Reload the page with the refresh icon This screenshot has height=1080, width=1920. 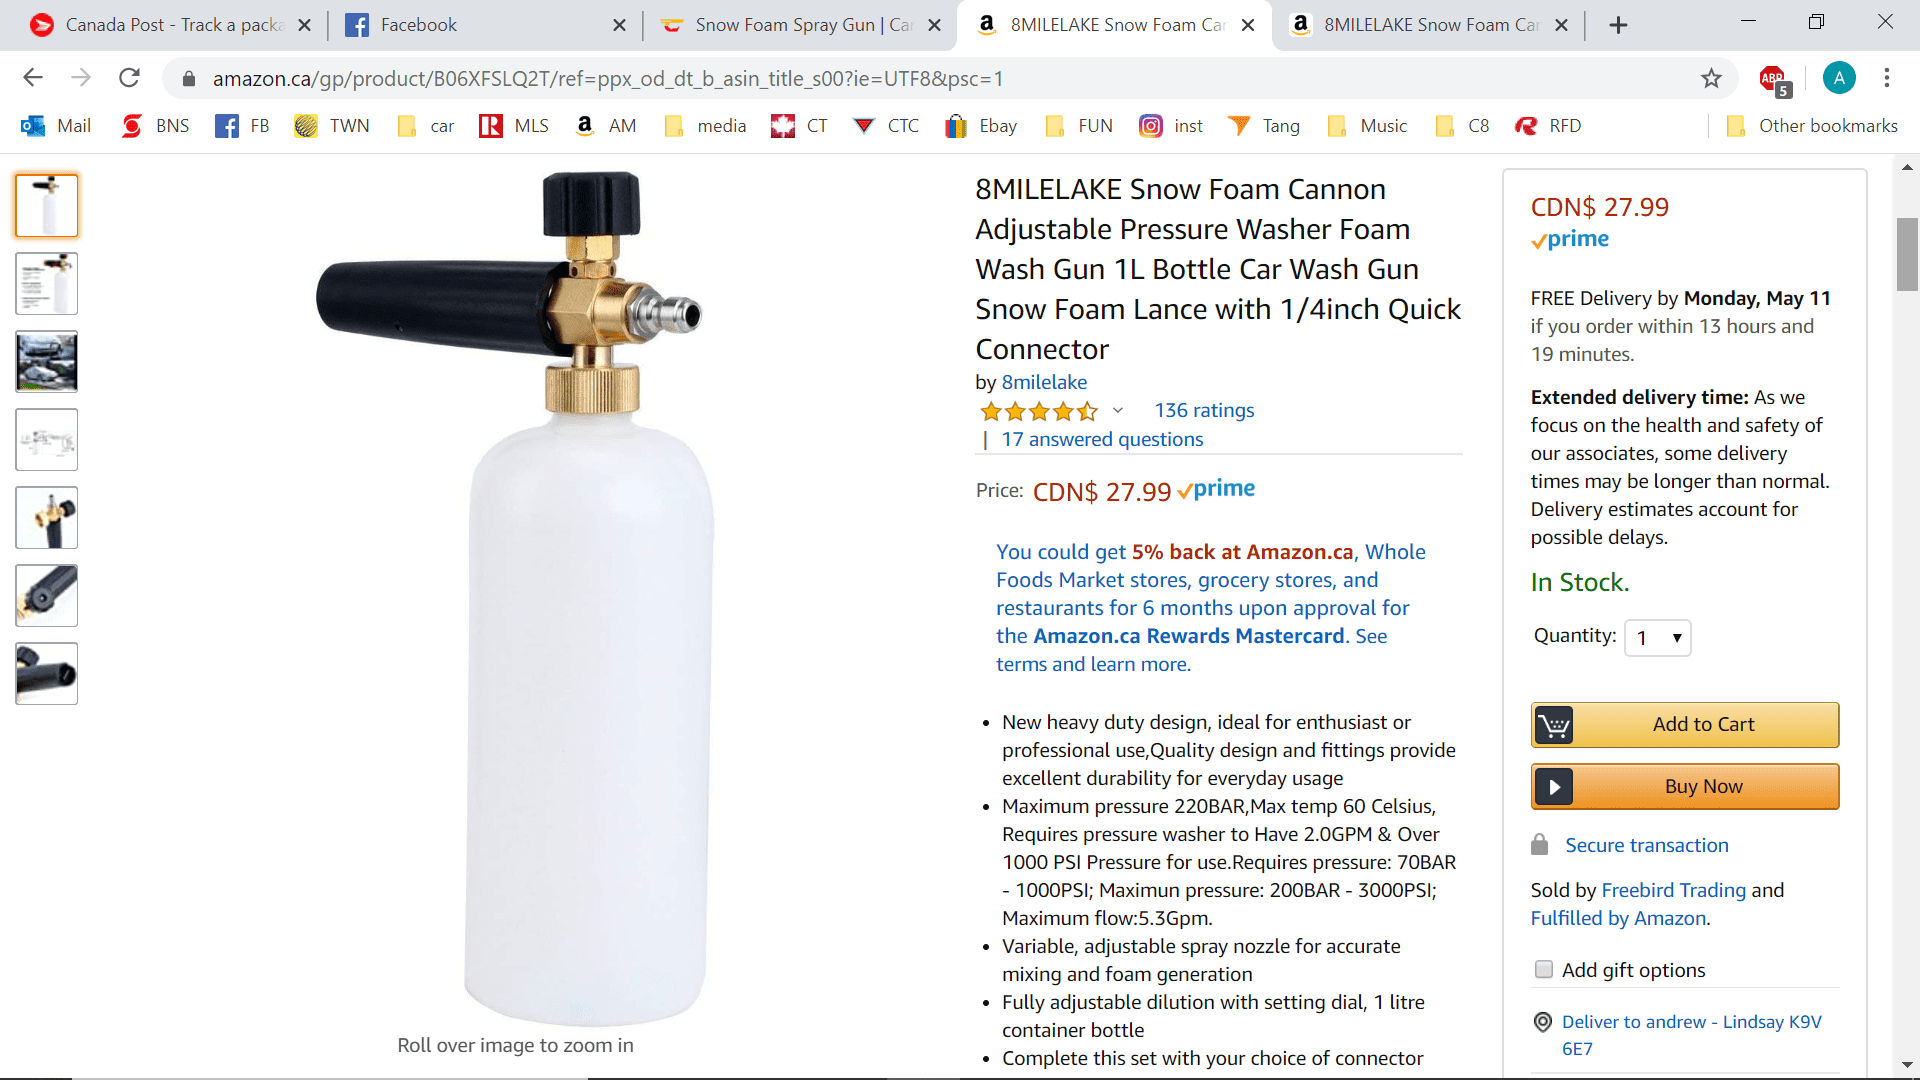[x=129, y=78]
